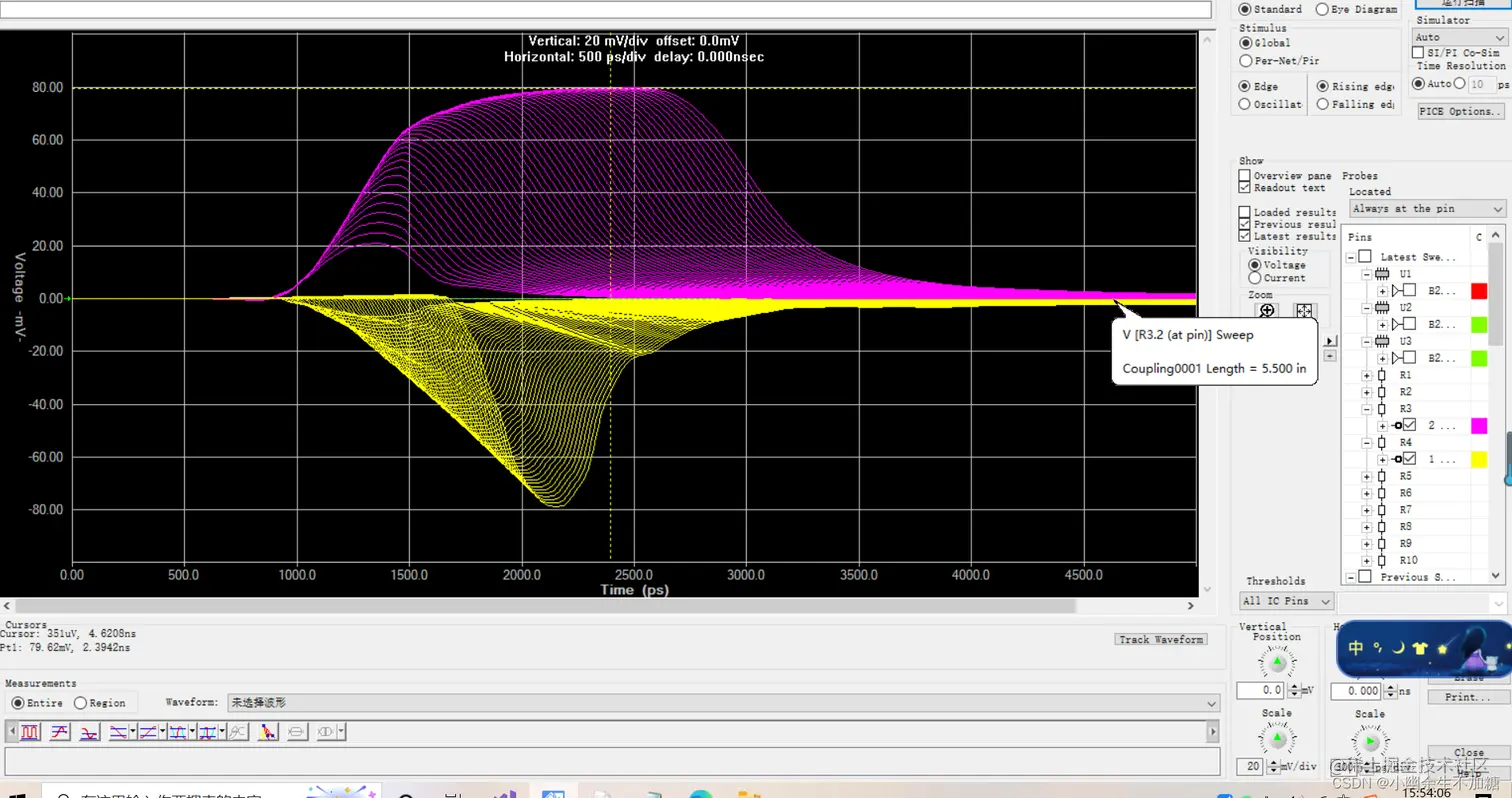Viewport: 1512px width, 798px height.
Task: Uncheck the R4 pin 1 probe checkbox
Action: pyautogui.click(x=1409, y=459)
